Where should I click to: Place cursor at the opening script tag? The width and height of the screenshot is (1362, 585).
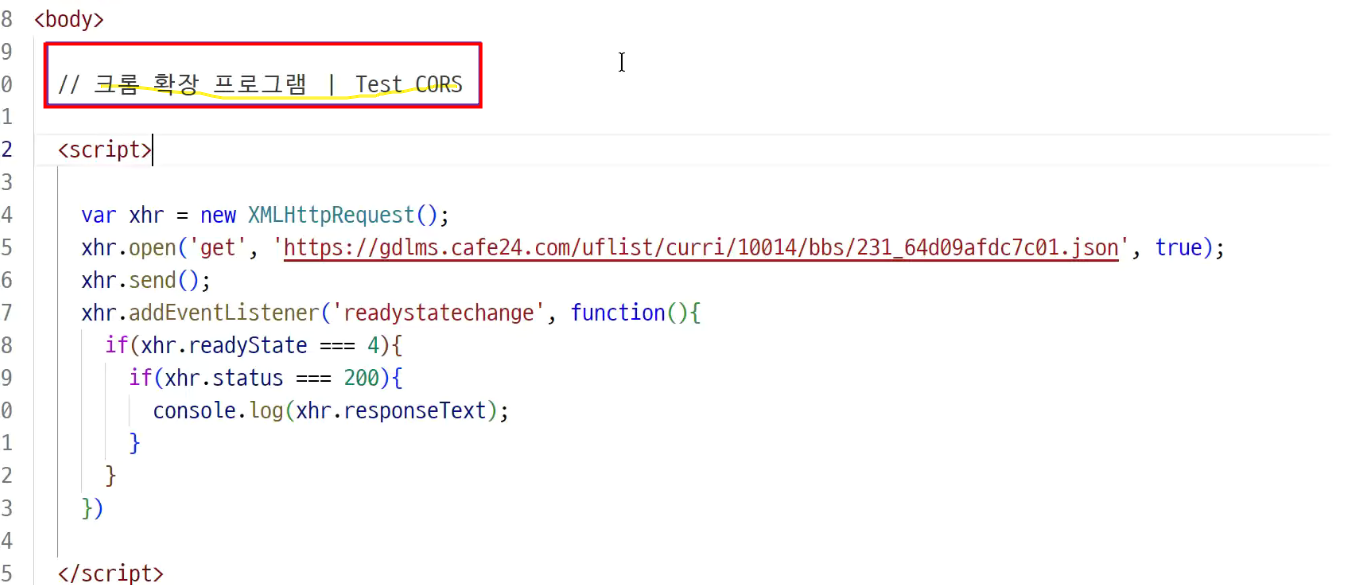(105, 150)
